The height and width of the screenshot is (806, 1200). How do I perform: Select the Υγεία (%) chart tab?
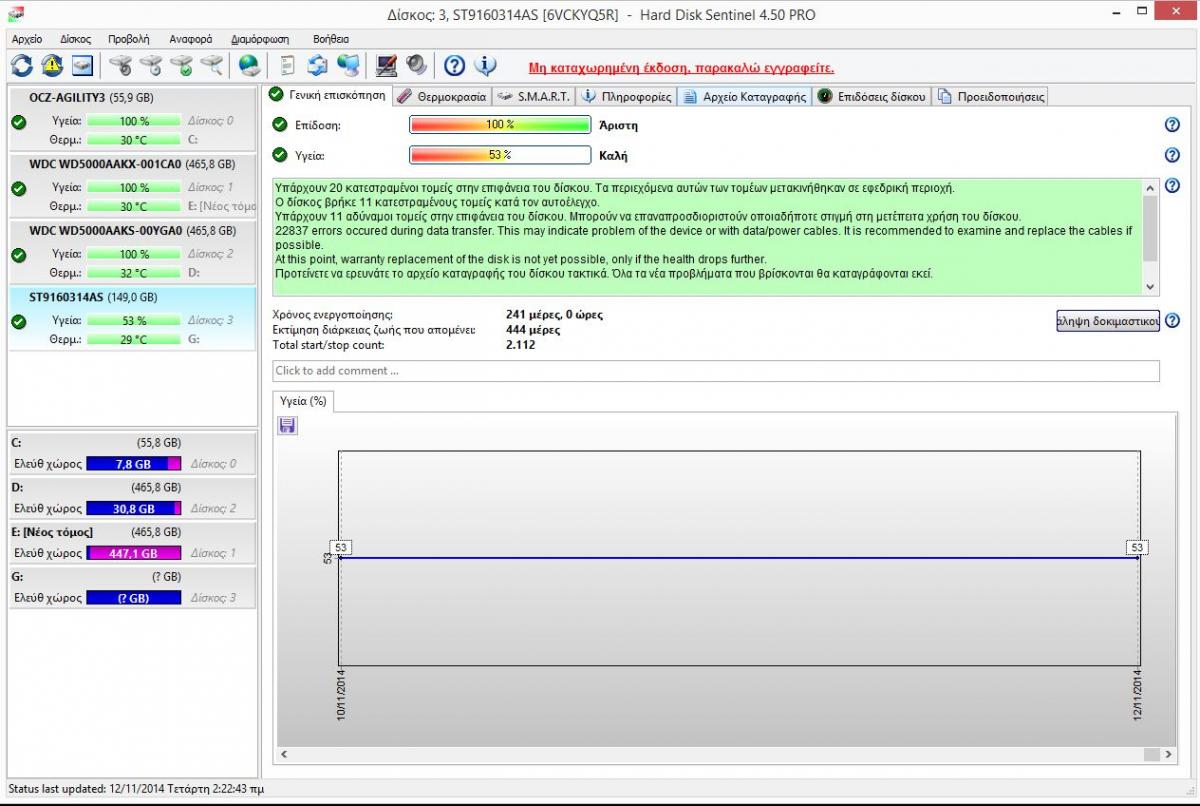point(304,401)
